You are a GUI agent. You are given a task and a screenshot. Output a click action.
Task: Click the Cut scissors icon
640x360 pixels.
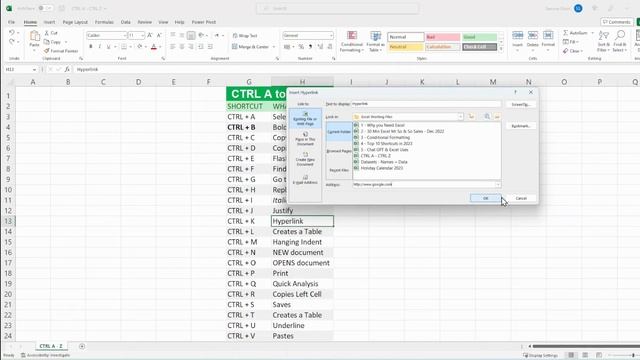coord(47,33)
